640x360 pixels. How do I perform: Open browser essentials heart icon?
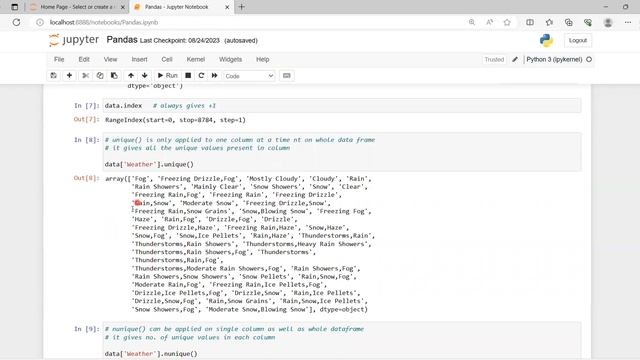pos(588,22)
